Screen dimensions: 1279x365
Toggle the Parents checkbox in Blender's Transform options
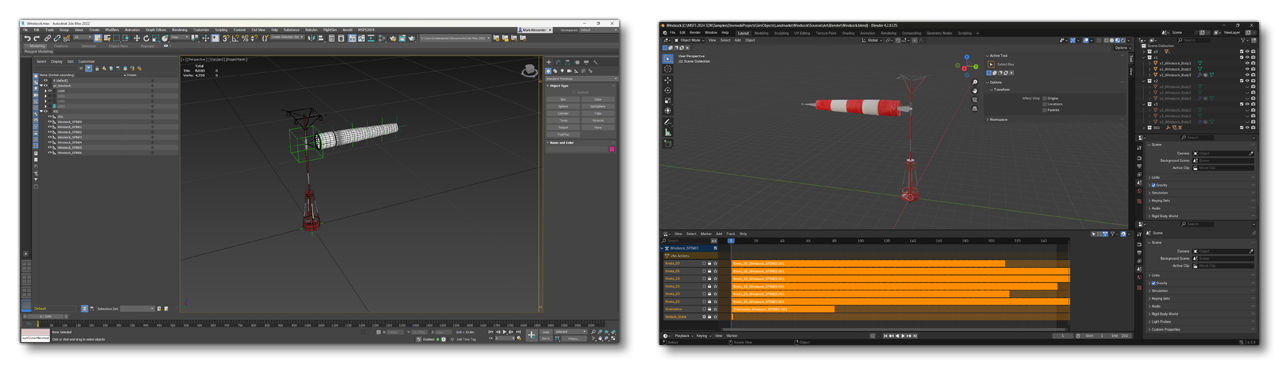(x=1045, y=110)
